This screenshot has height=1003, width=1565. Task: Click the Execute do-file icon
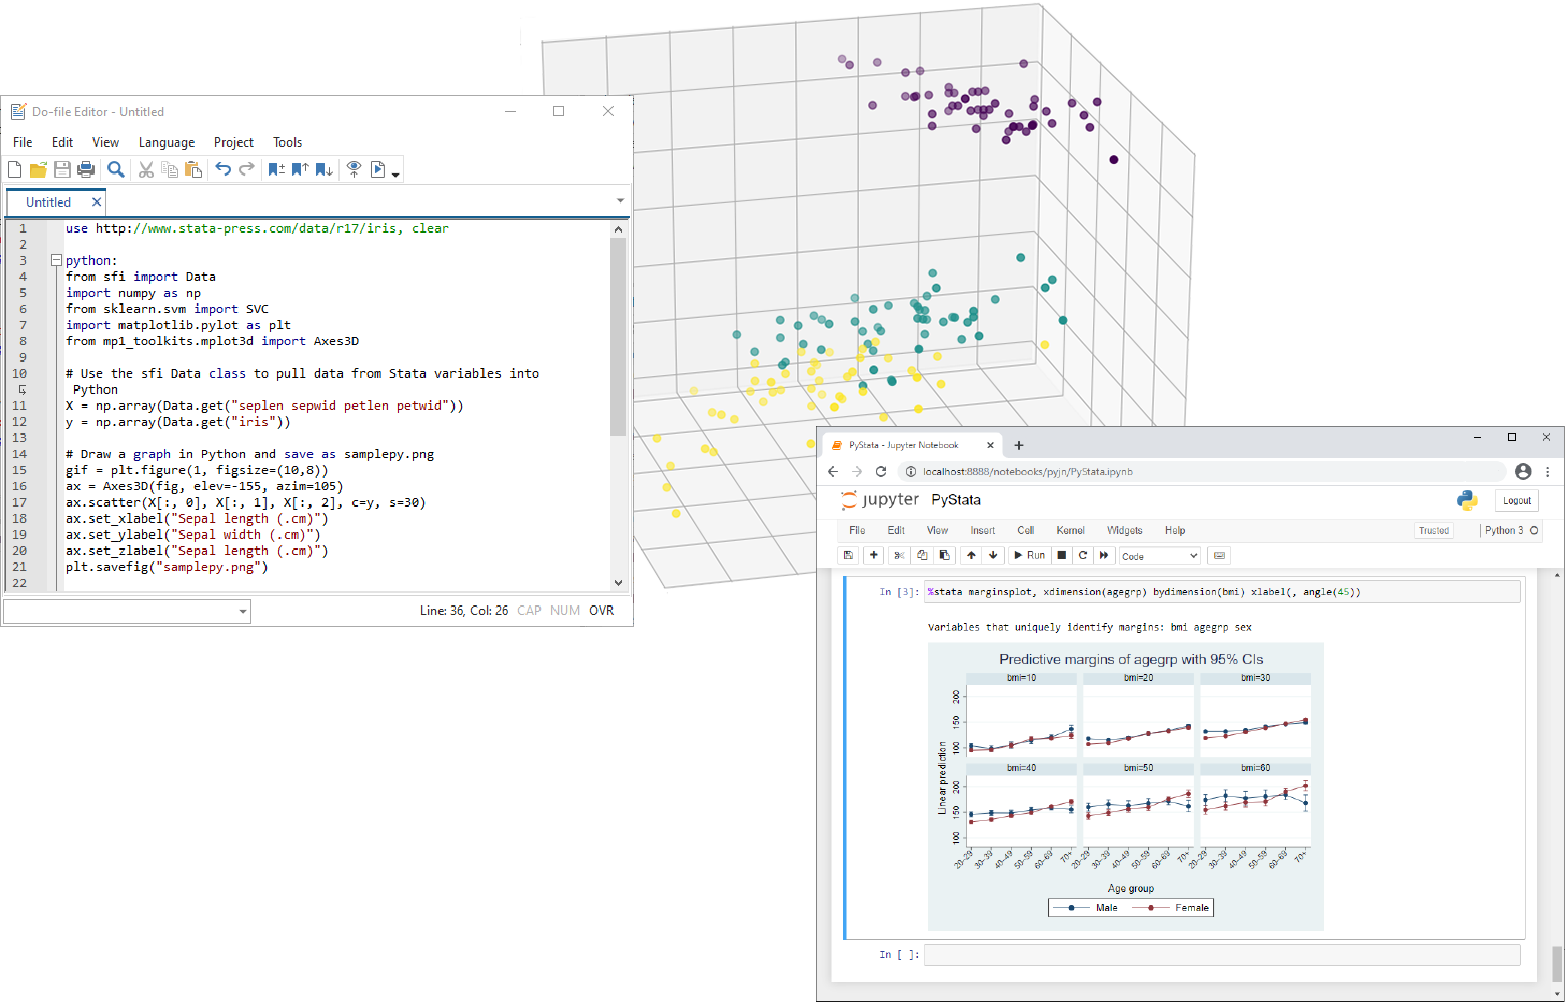tap(378, 170)
